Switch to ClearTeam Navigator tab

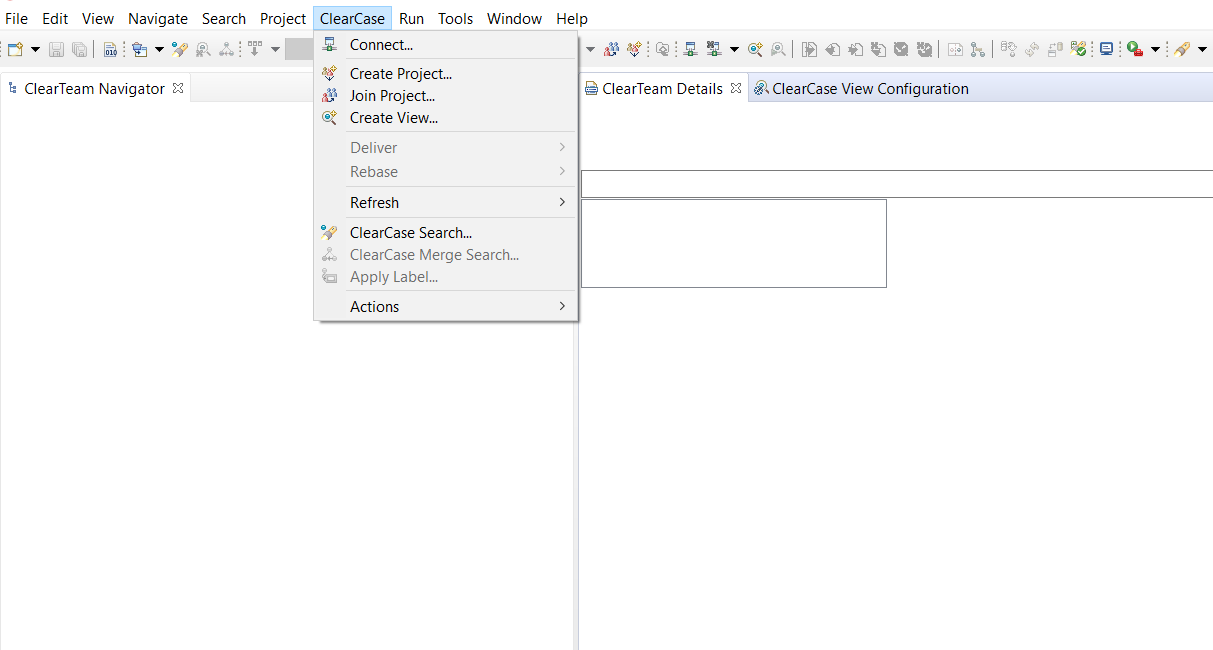pos(94,89)
